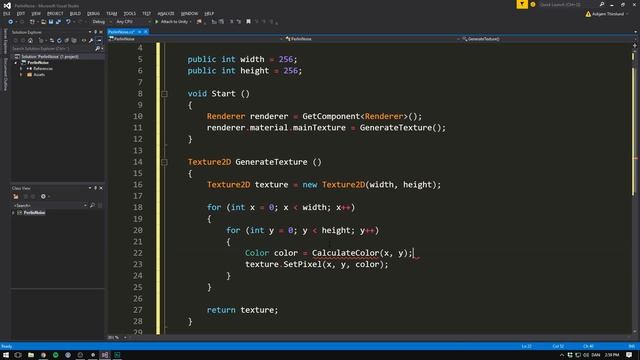Viewport: 640px width, 360px height.
Task: Close the PerlinNoise.cs tab
Action: [x=146, y=32]
